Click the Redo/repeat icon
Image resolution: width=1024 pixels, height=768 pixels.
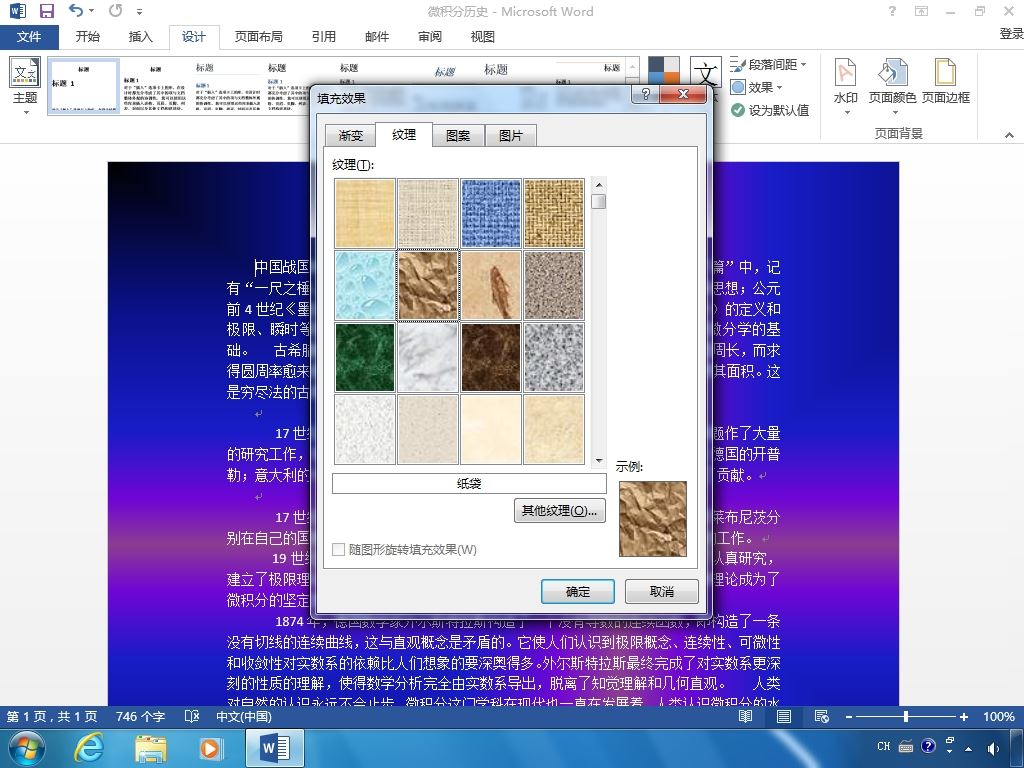tap(116, 10)
